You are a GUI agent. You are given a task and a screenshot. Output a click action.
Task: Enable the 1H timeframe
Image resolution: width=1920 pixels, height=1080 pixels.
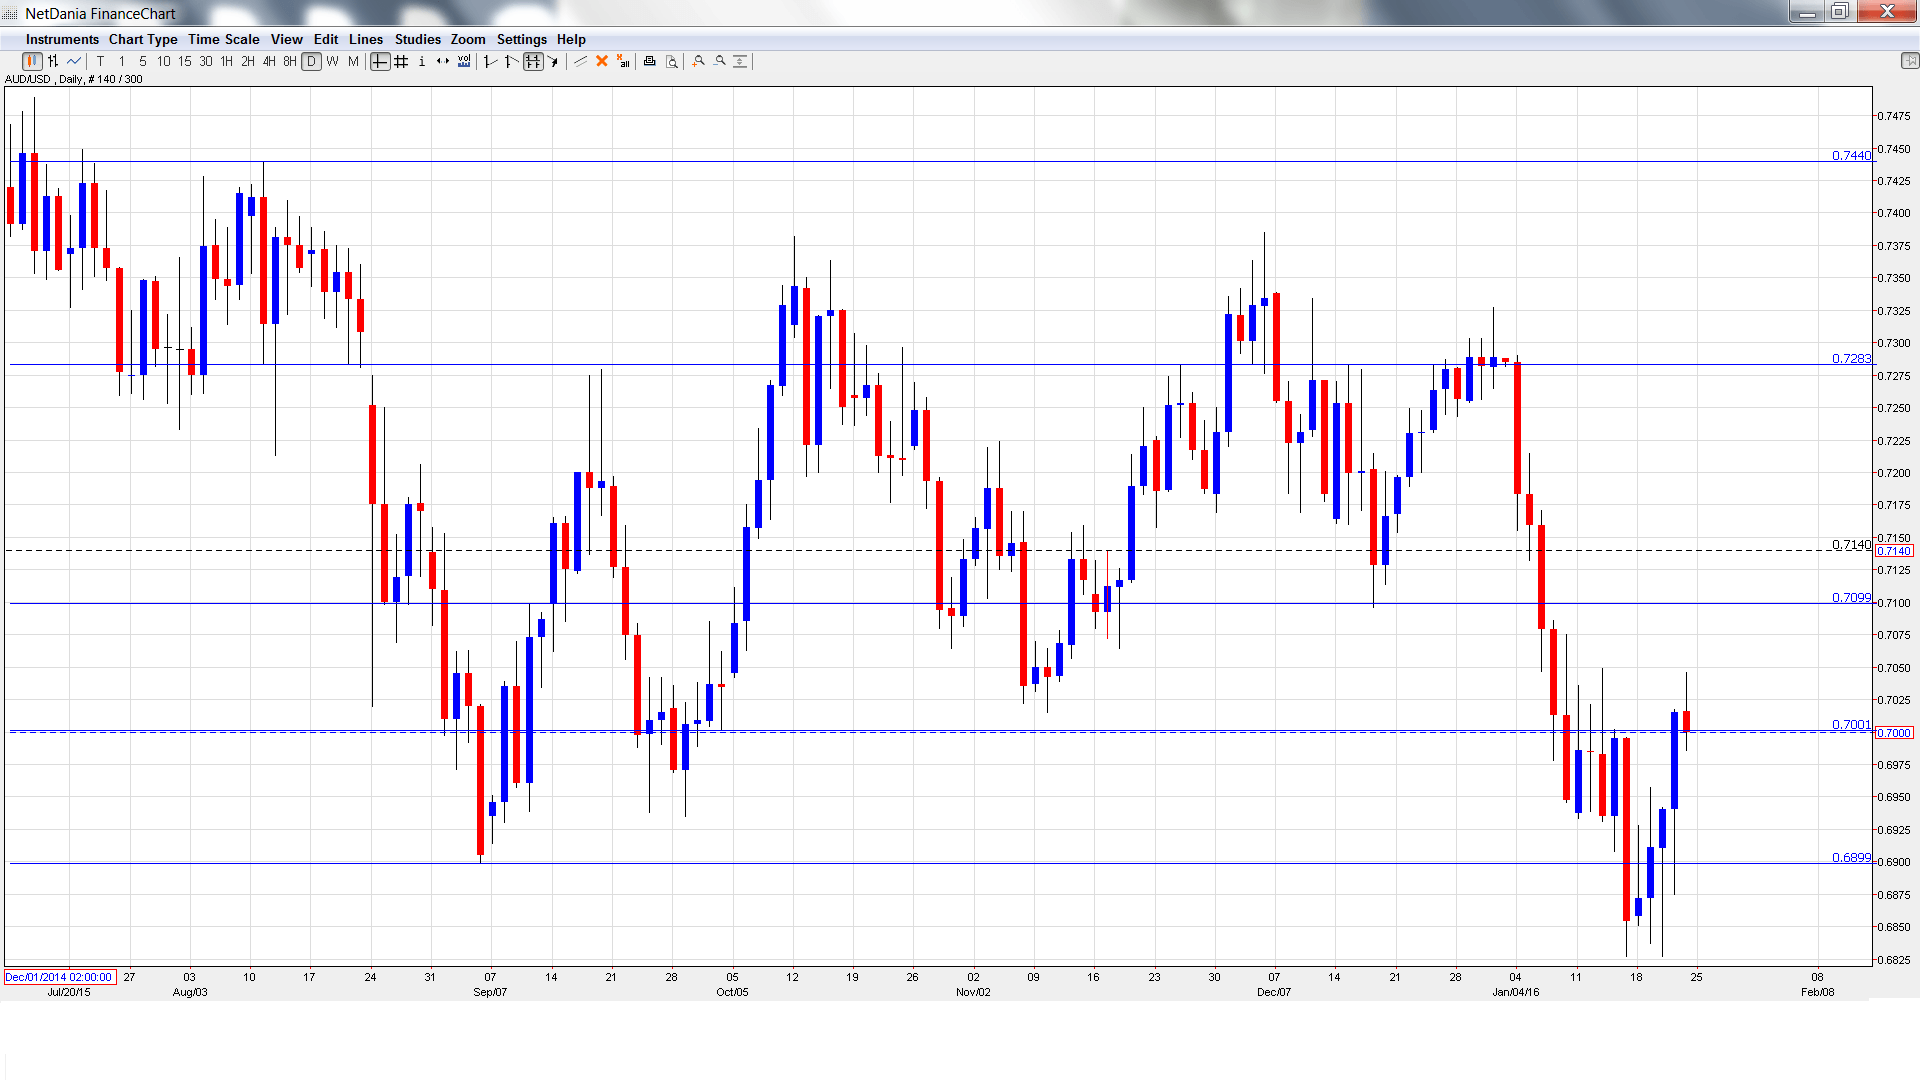[225, 61]
